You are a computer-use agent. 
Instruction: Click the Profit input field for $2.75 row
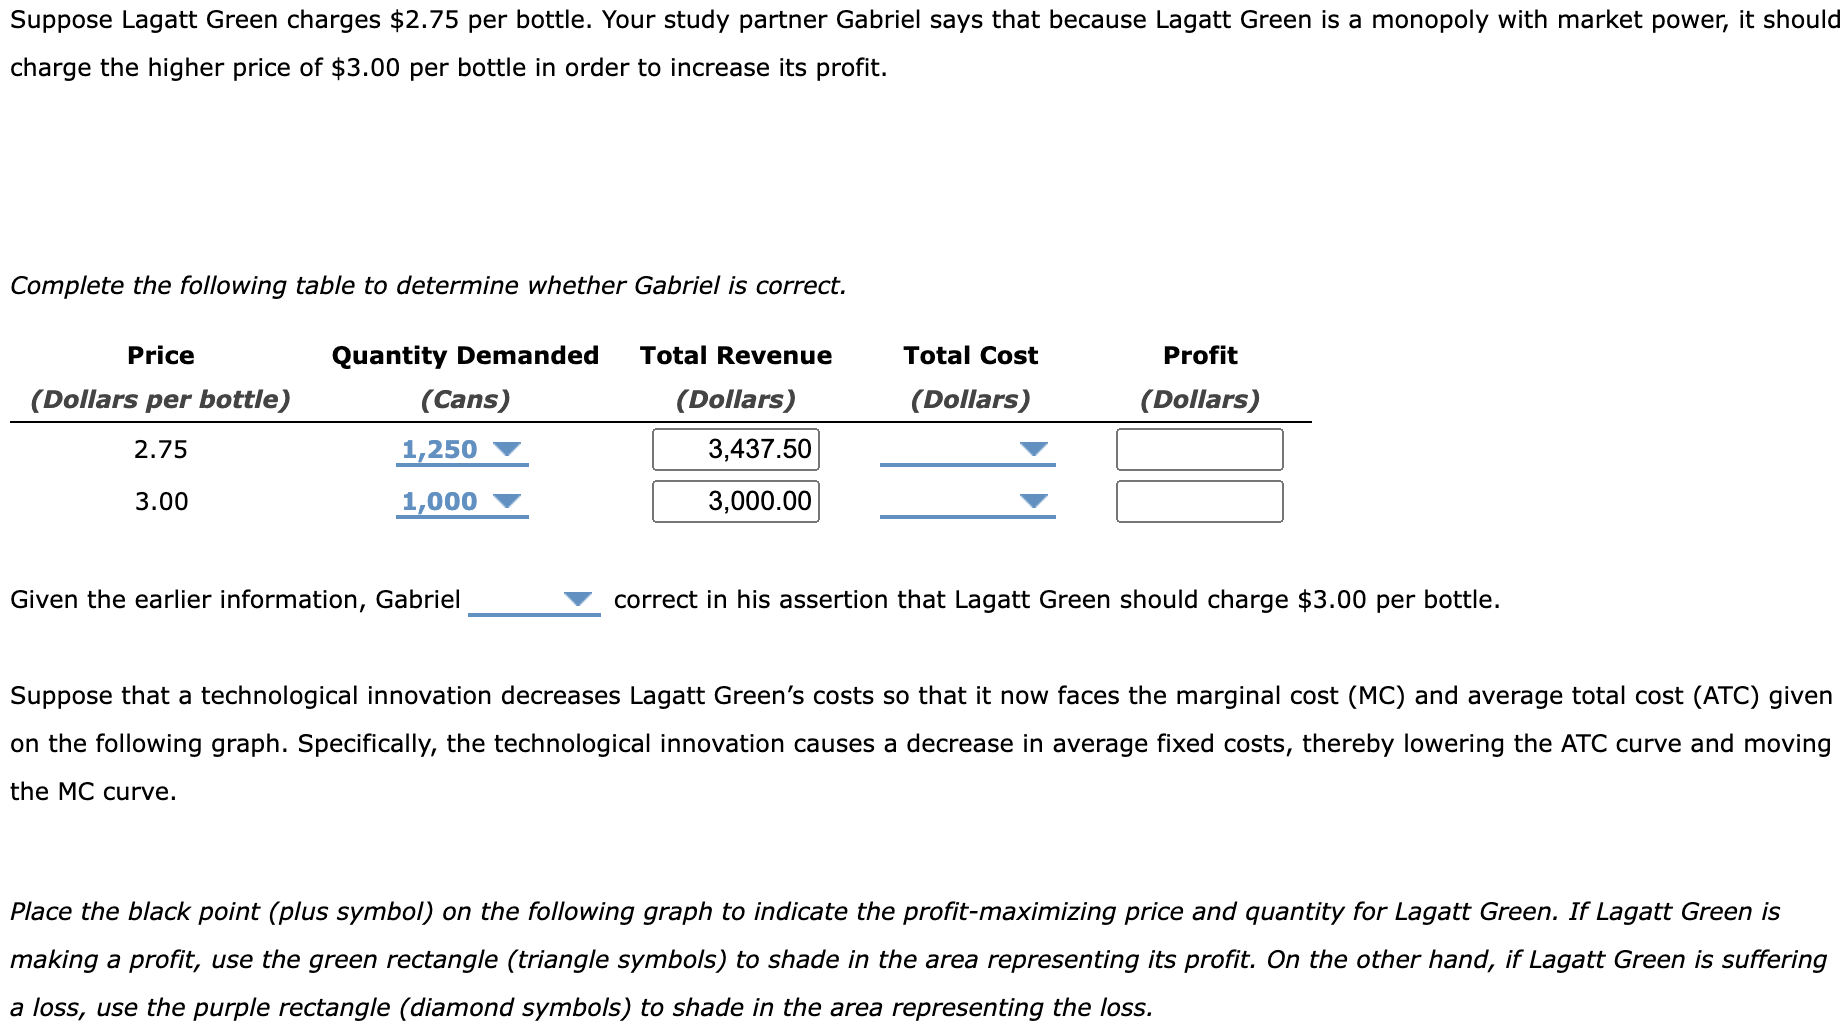click(1199, 449)
